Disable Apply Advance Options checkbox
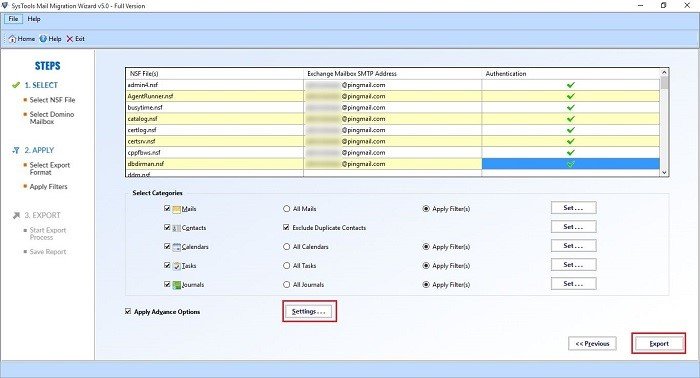The height and width of the screenshot is (378, 700). tap(128, 312)
